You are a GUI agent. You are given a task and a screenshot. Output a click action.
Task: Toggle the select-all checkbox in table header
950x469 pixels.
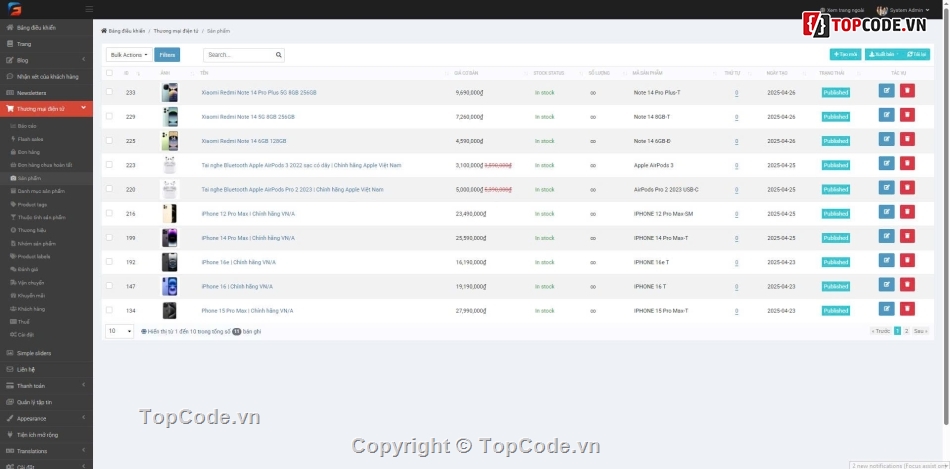(109, 73)
